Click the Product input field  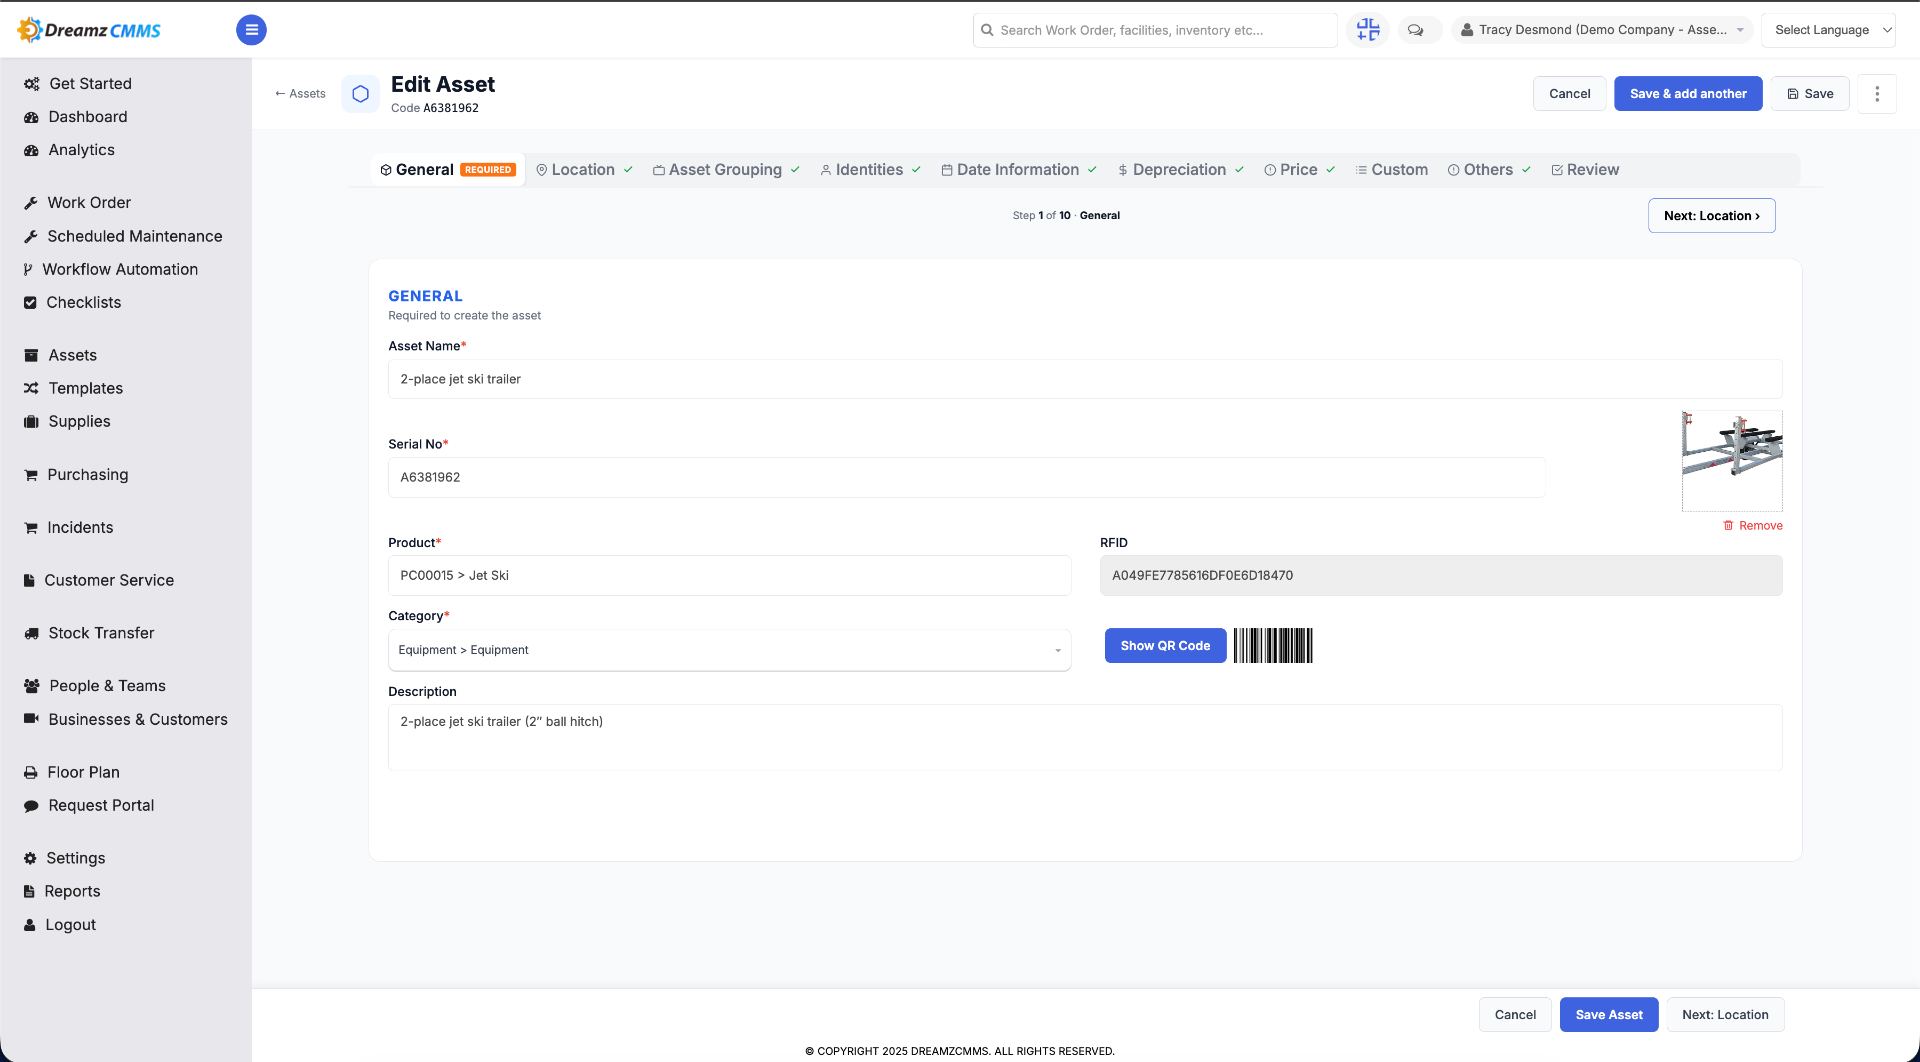[729, 576]
